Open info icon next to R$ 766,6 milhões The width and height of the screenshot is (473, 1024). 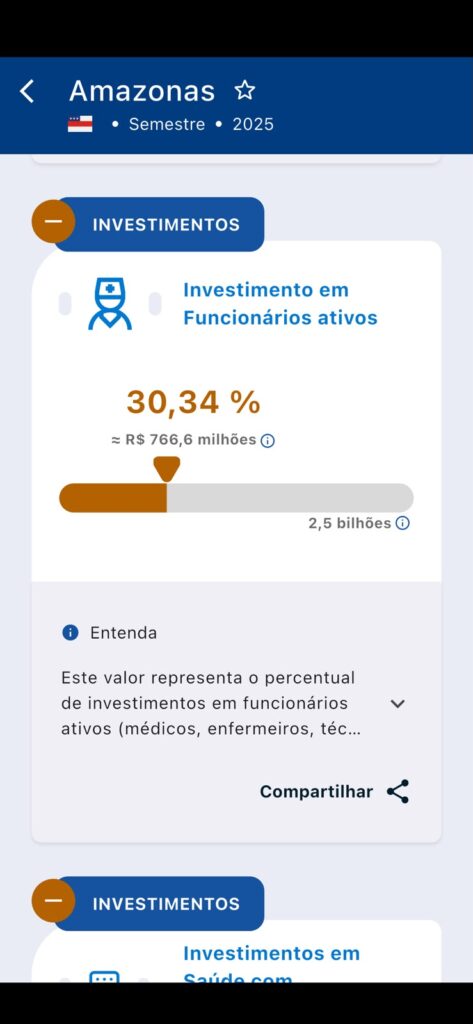(268, 441)
